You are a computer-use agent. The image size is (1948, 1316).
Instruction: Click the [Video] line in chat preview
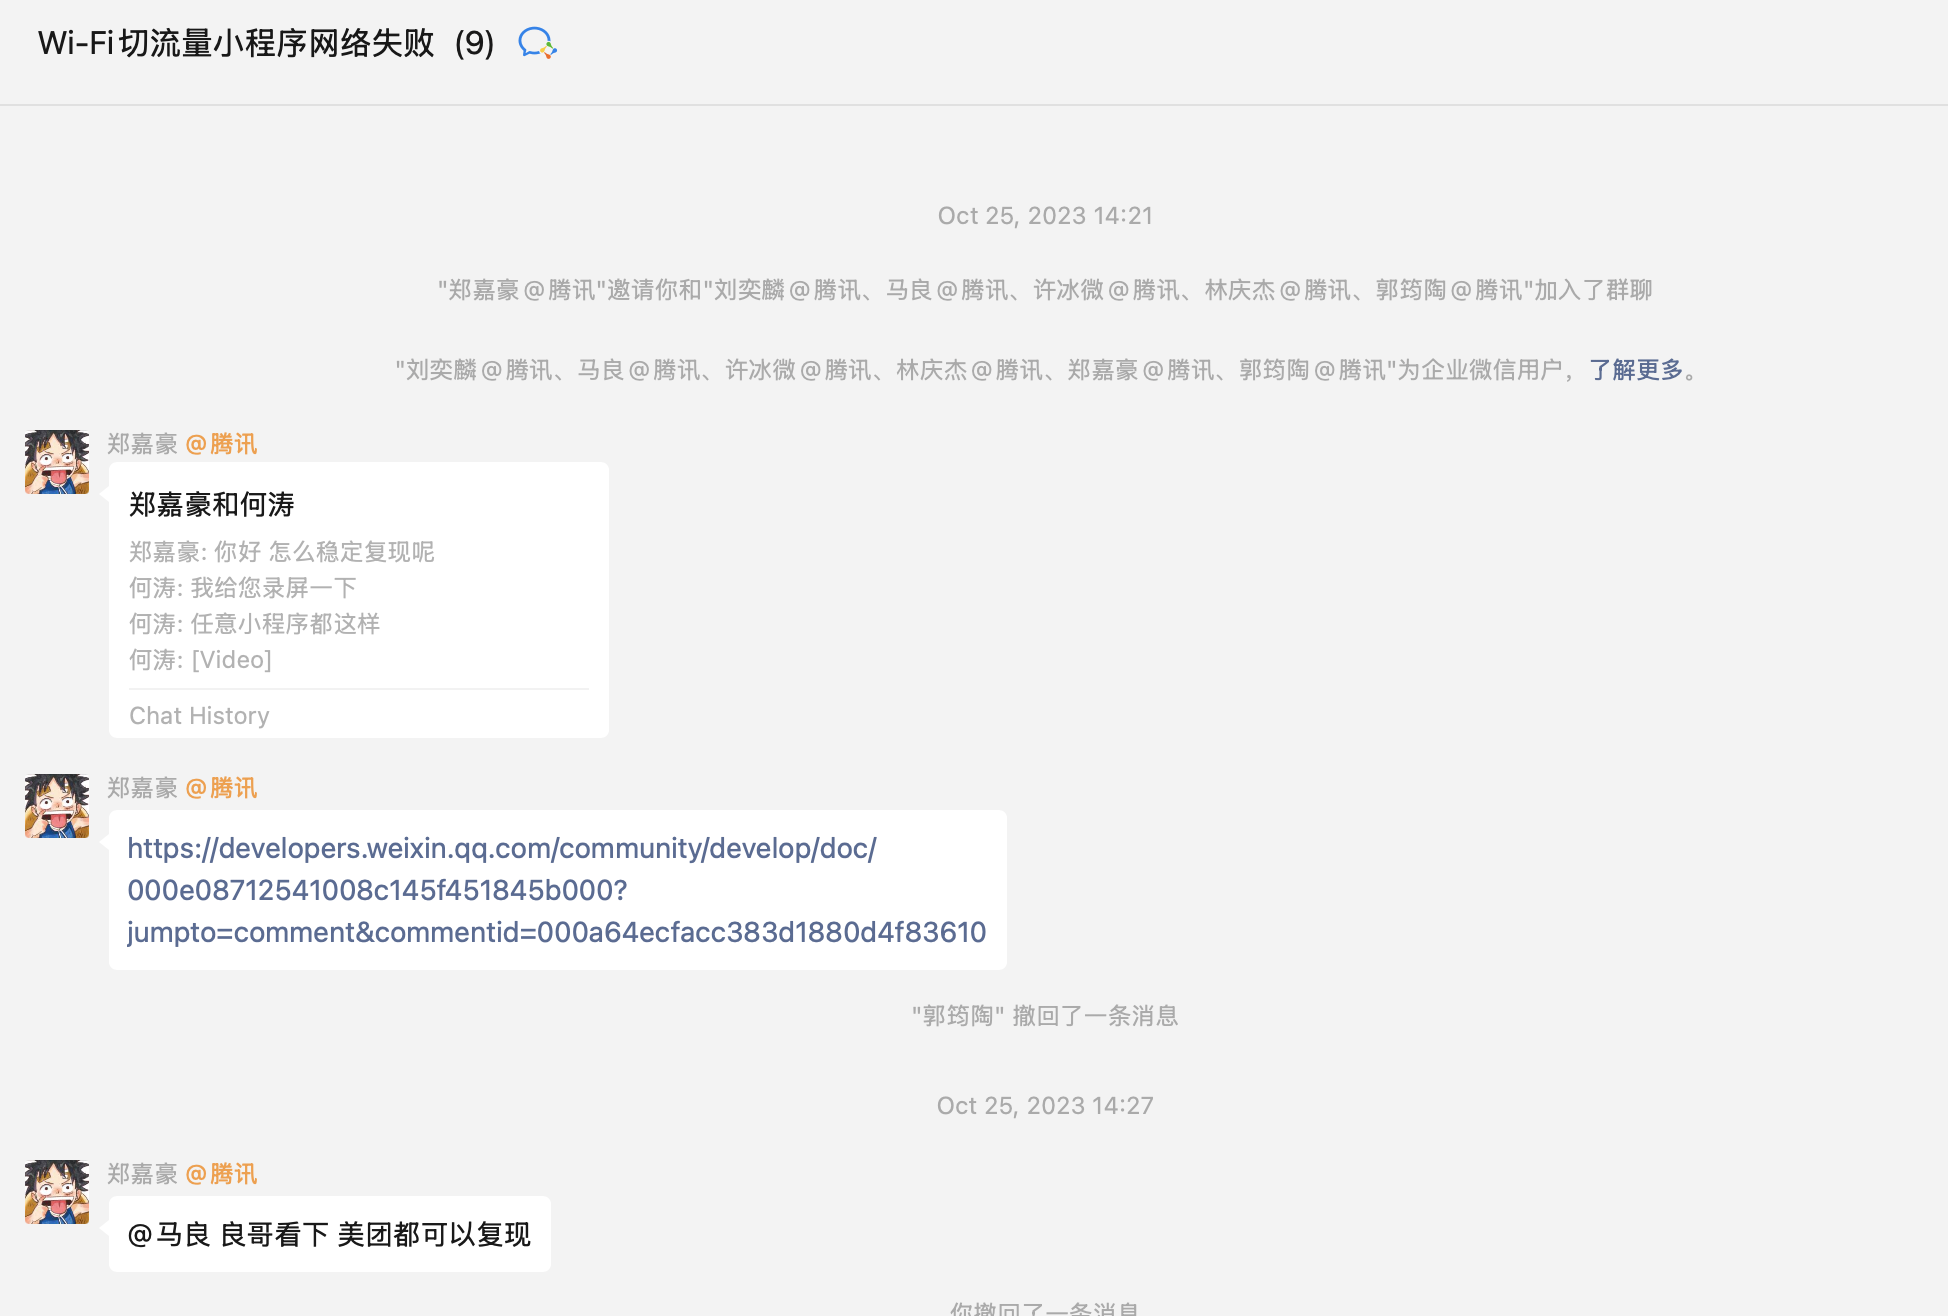[x=201, y=660]
